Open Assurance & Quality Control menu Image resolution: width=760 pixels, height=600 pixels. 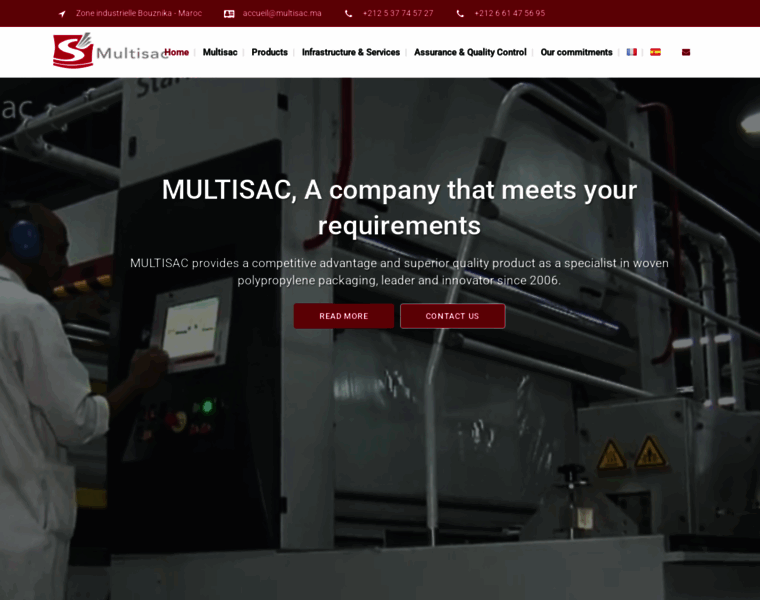[470, 52]
